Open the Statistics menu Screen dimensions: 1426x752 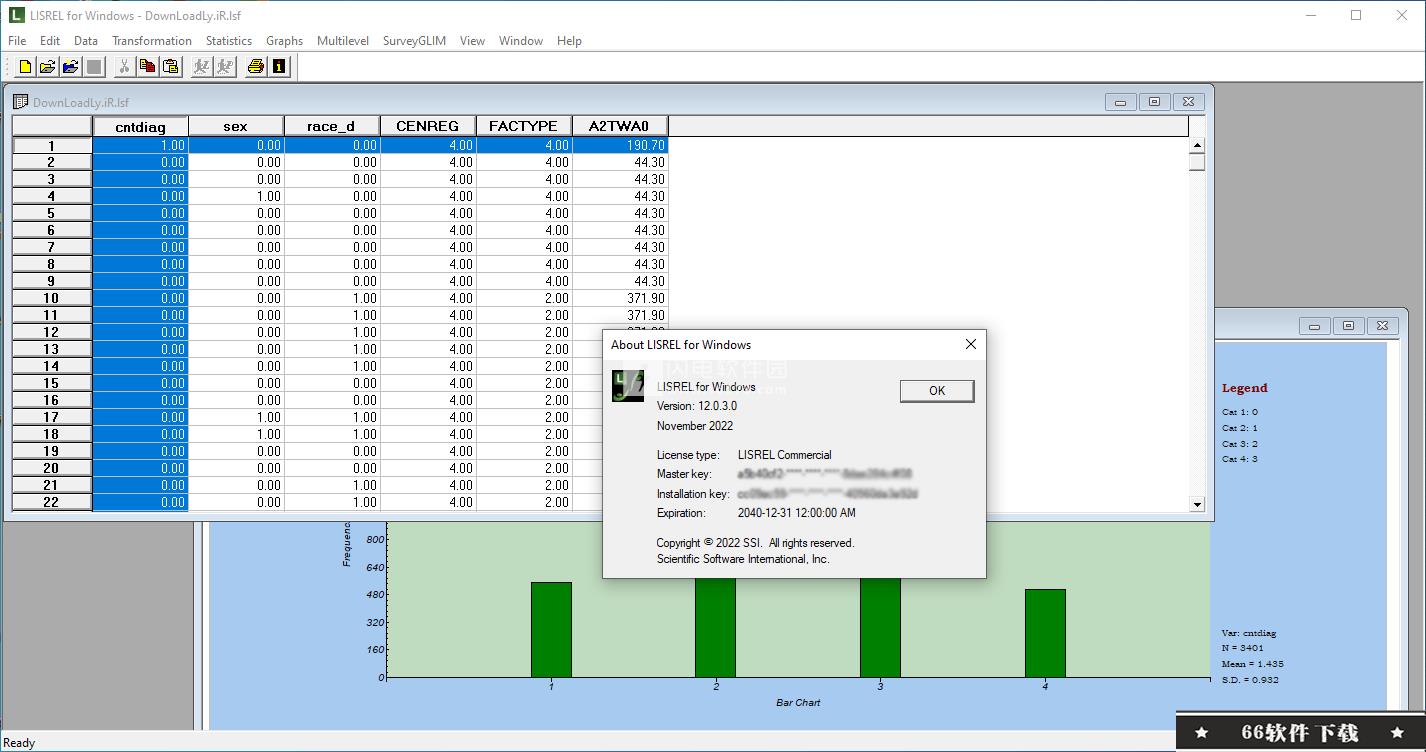(229, 41)
